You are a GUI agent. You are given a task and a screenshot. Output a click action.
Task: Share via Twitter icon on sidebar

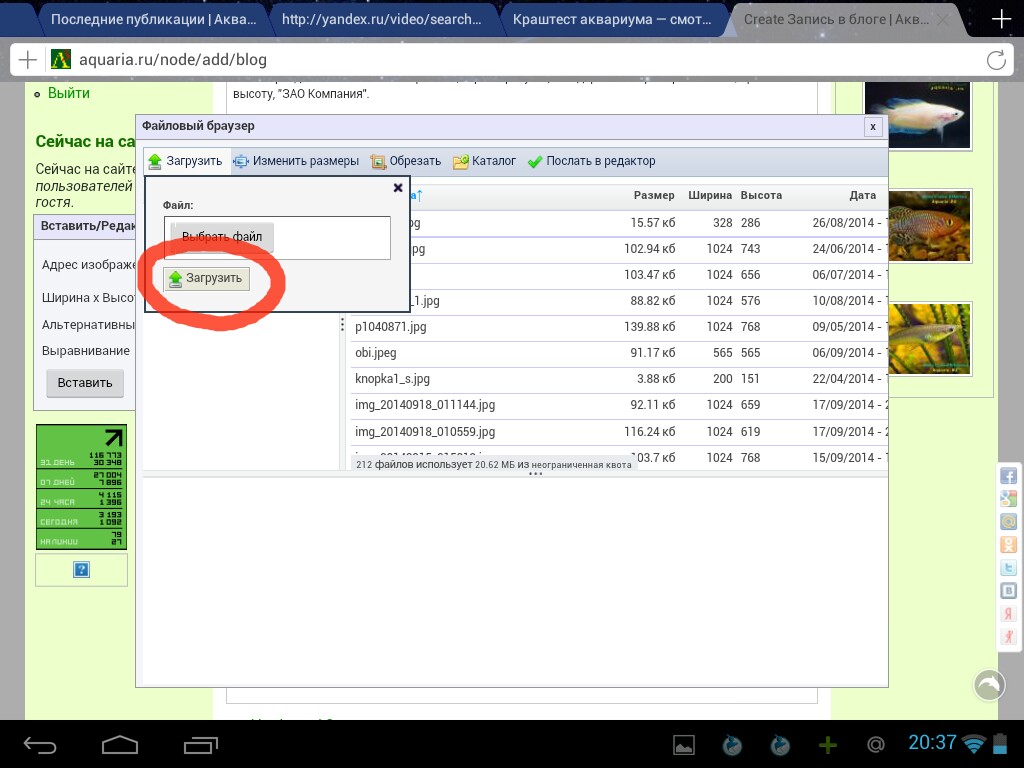tap(1008, 568)
